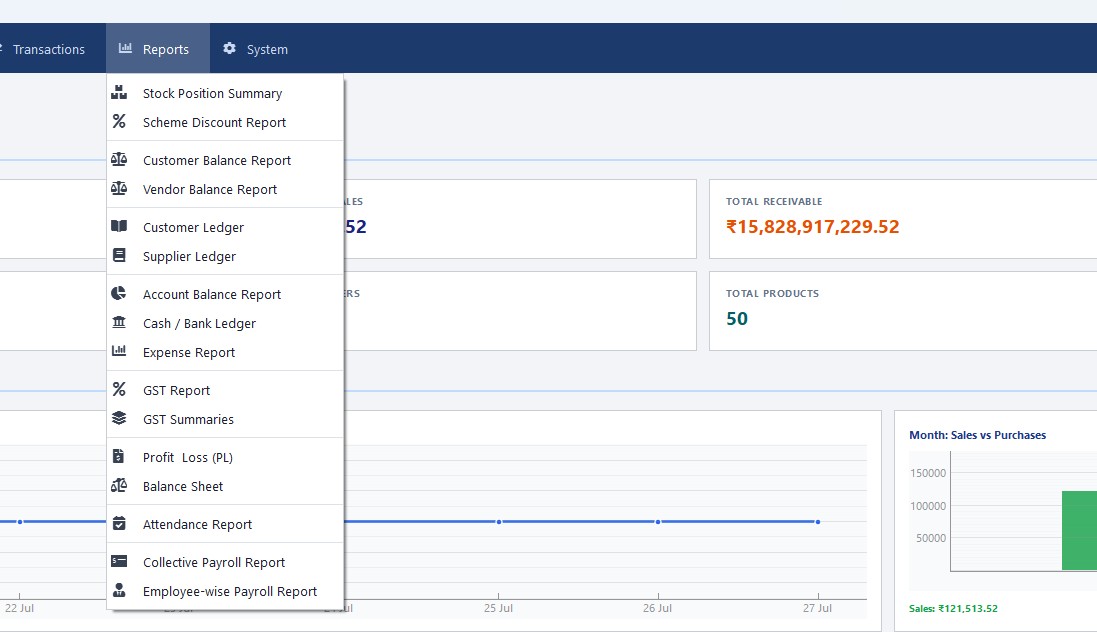Expand the System menu in the navbar

(255, 48)
